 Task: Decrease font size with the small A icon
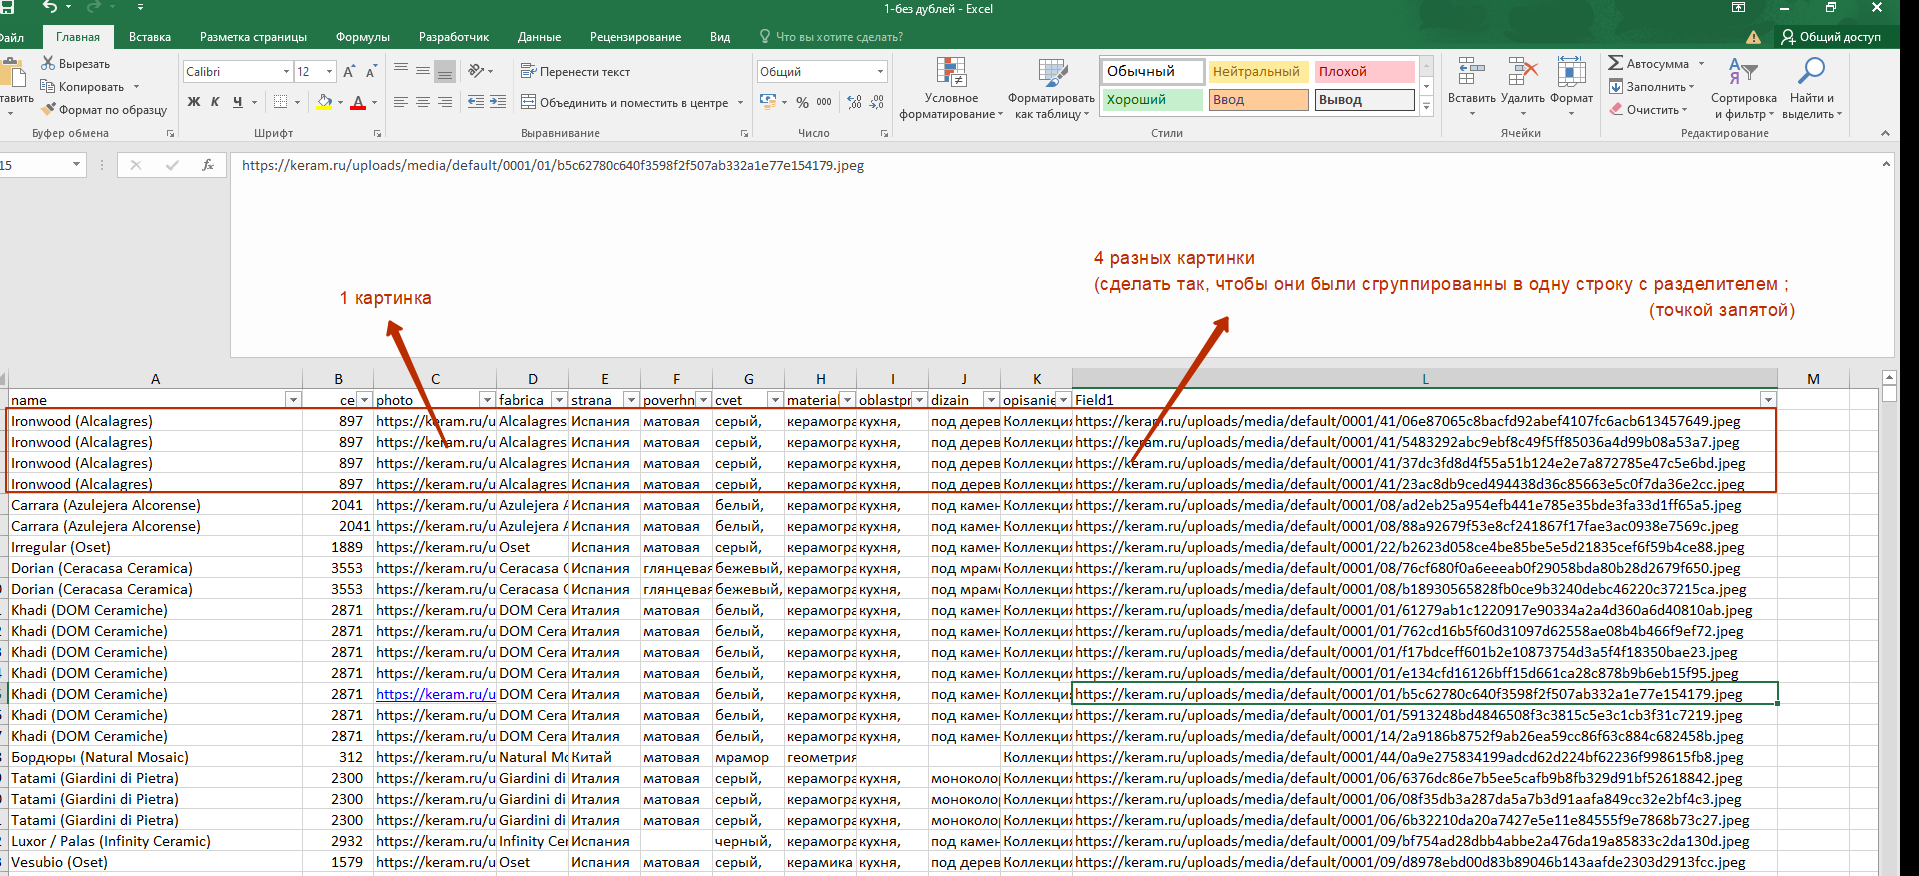click(371, 71)
